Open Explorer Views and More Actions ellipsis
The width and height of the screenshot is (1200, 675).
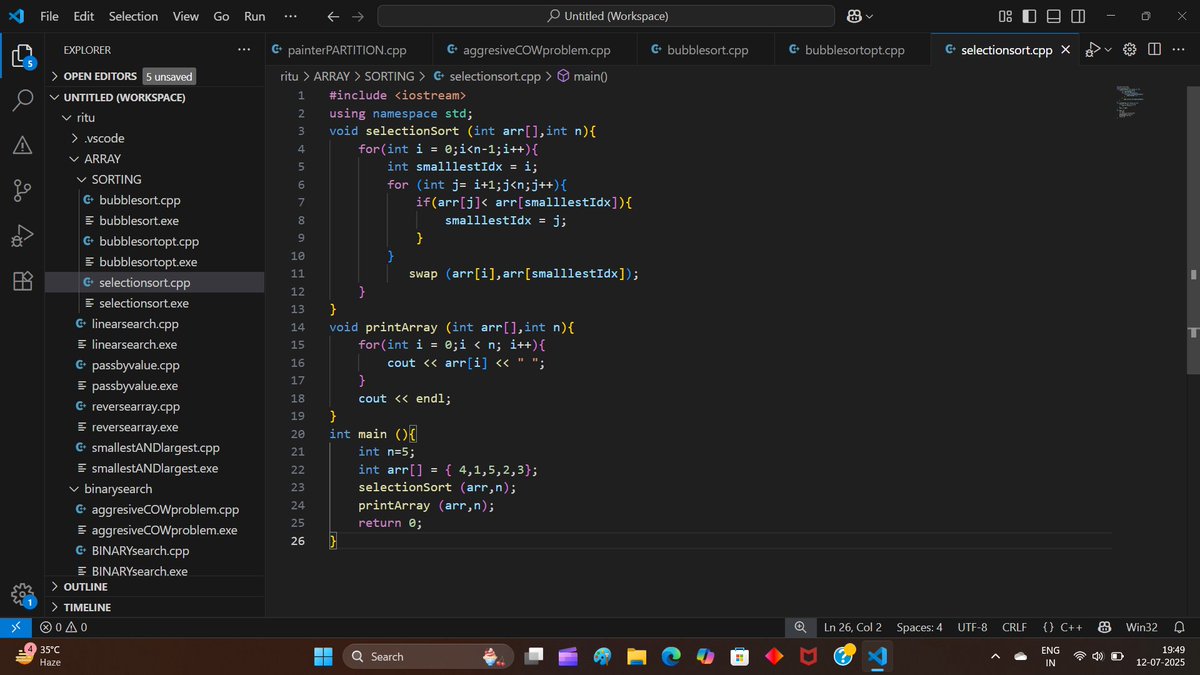tap(244, 49)
